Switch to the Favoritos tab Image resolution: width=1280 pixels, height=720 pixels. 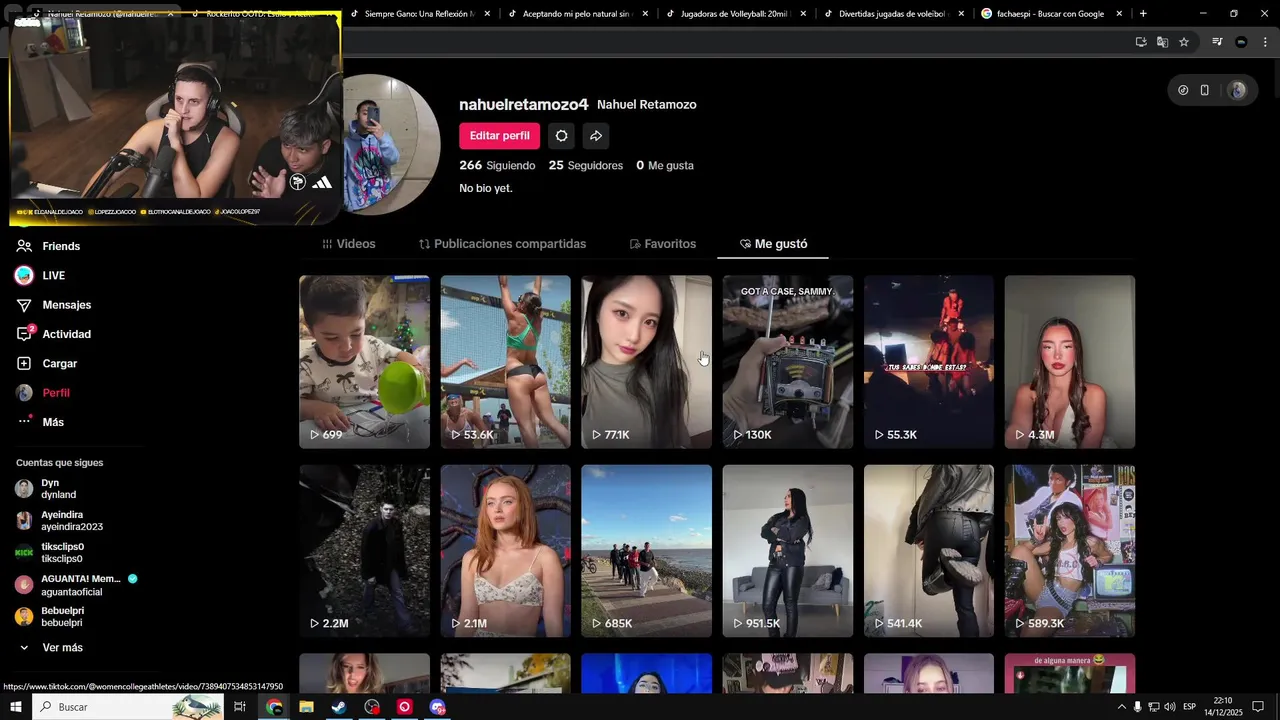click(x=662, y=244)
